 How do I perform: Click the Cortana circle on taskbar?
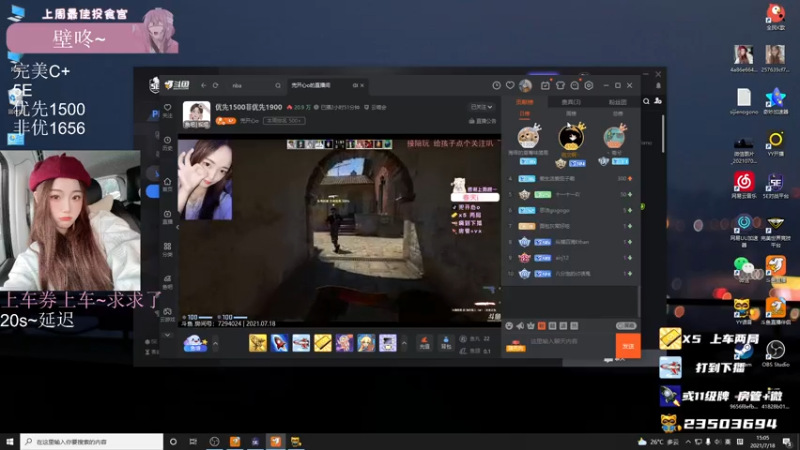click(173, 441)
